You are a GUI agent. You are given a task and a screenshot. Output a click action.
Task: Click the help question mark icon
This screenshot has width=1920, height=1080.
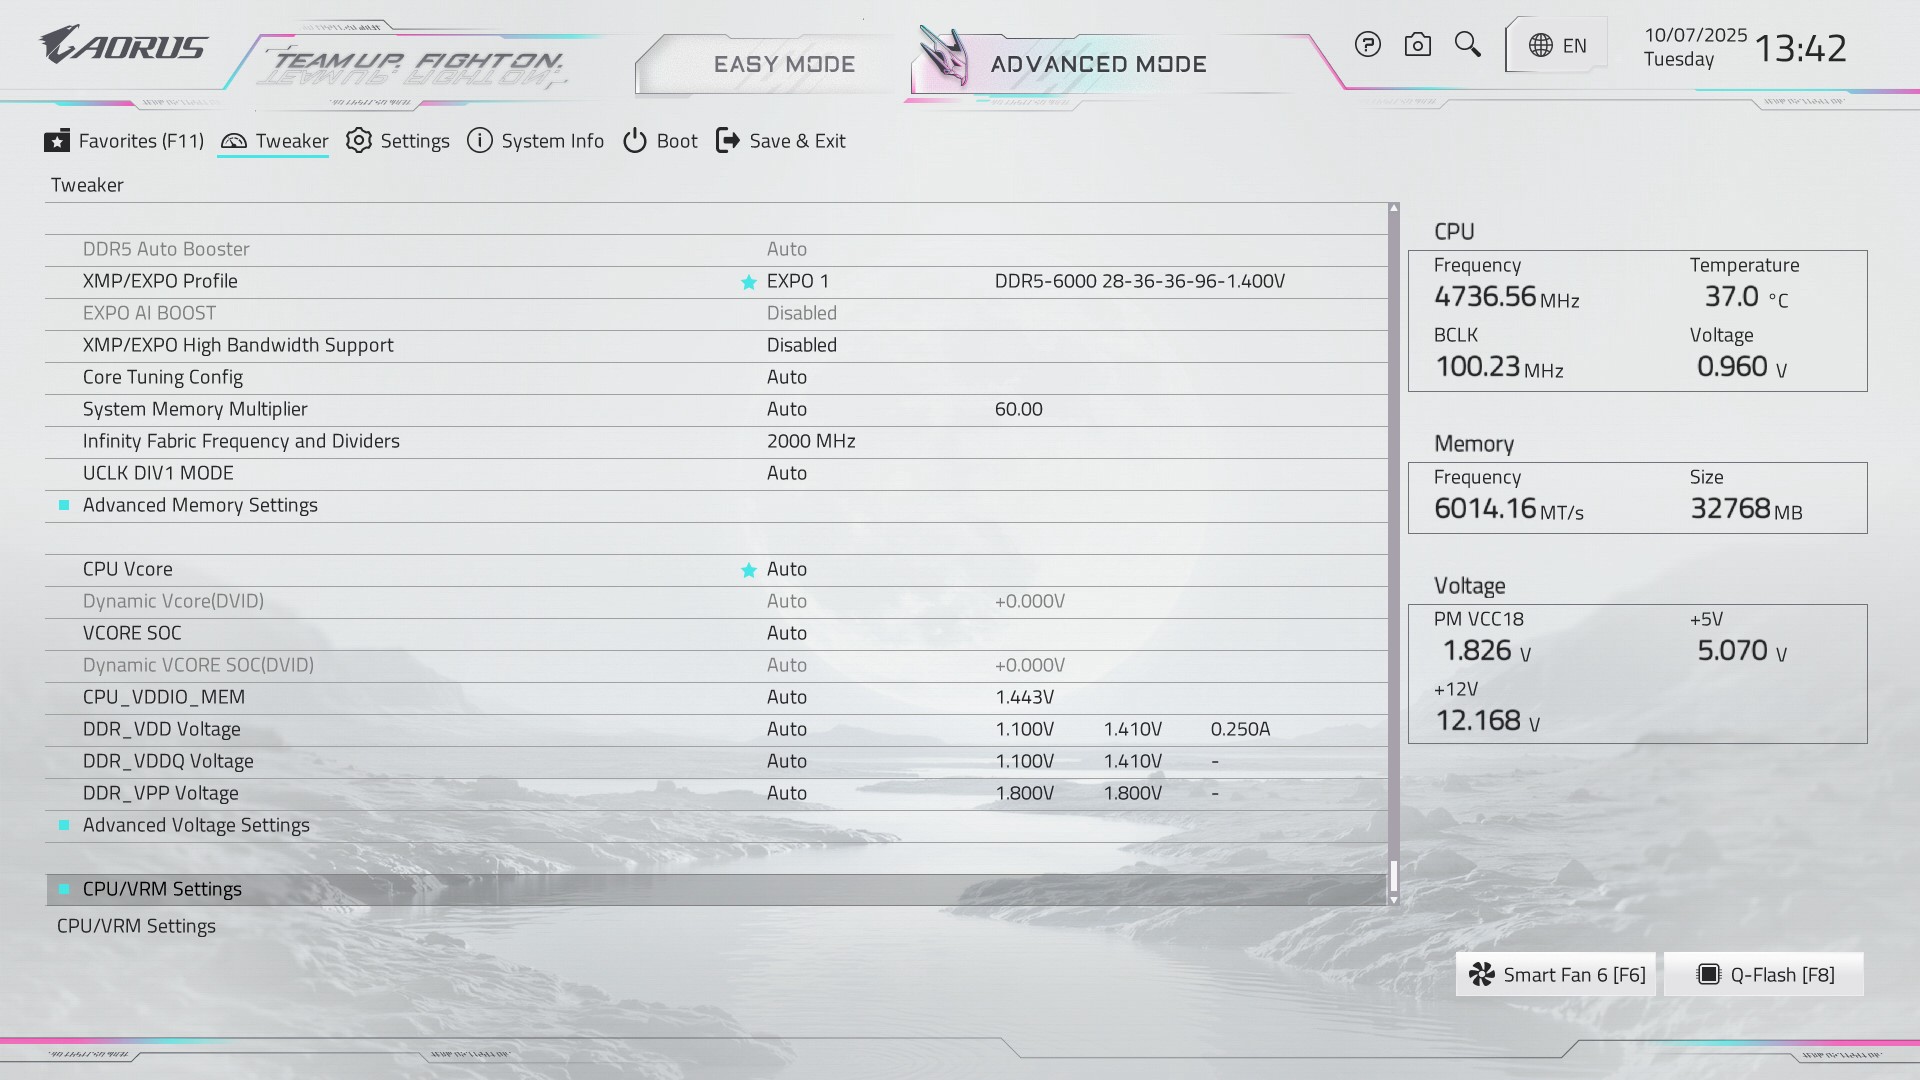[x=1367, y=45]
